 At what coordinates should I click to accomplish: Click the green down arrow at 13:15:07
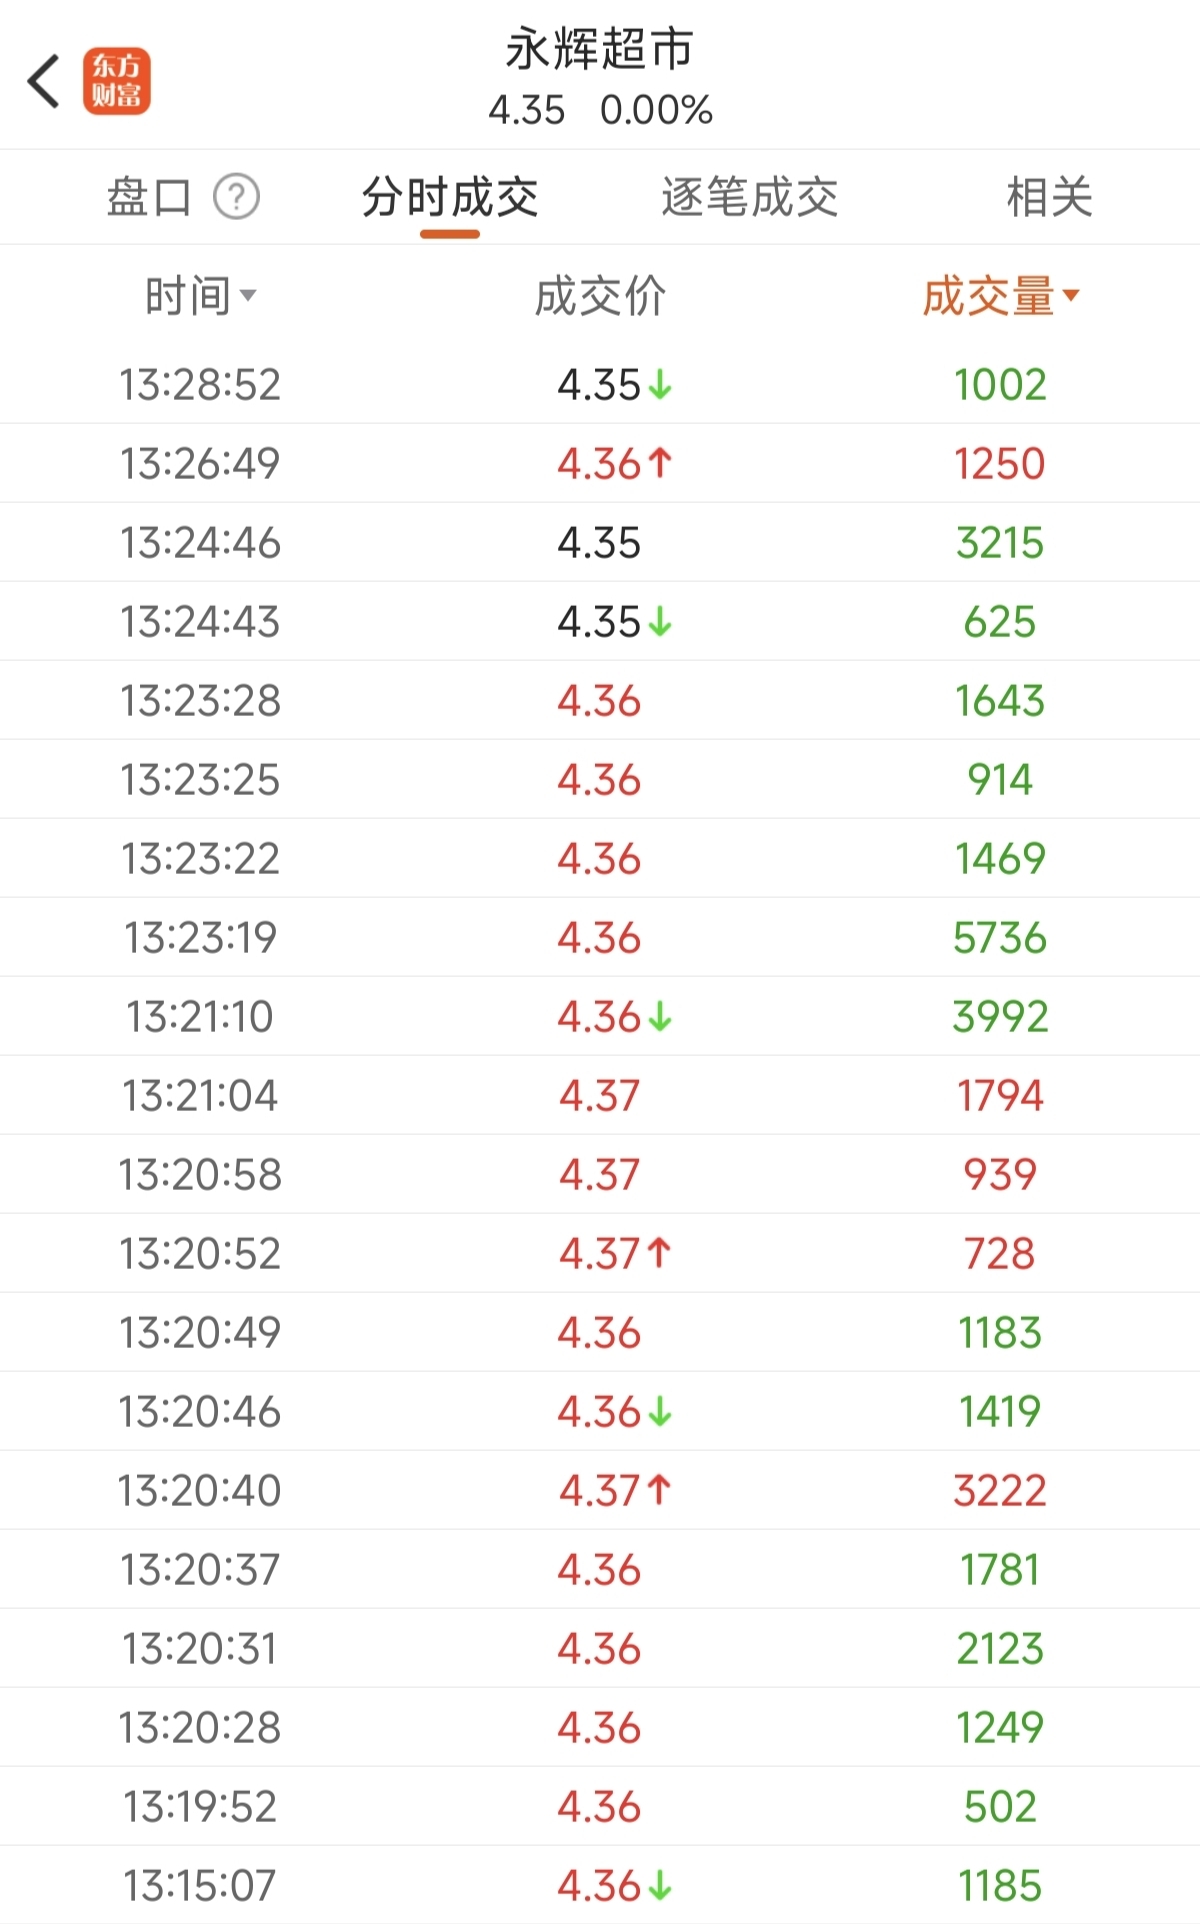660,1886
